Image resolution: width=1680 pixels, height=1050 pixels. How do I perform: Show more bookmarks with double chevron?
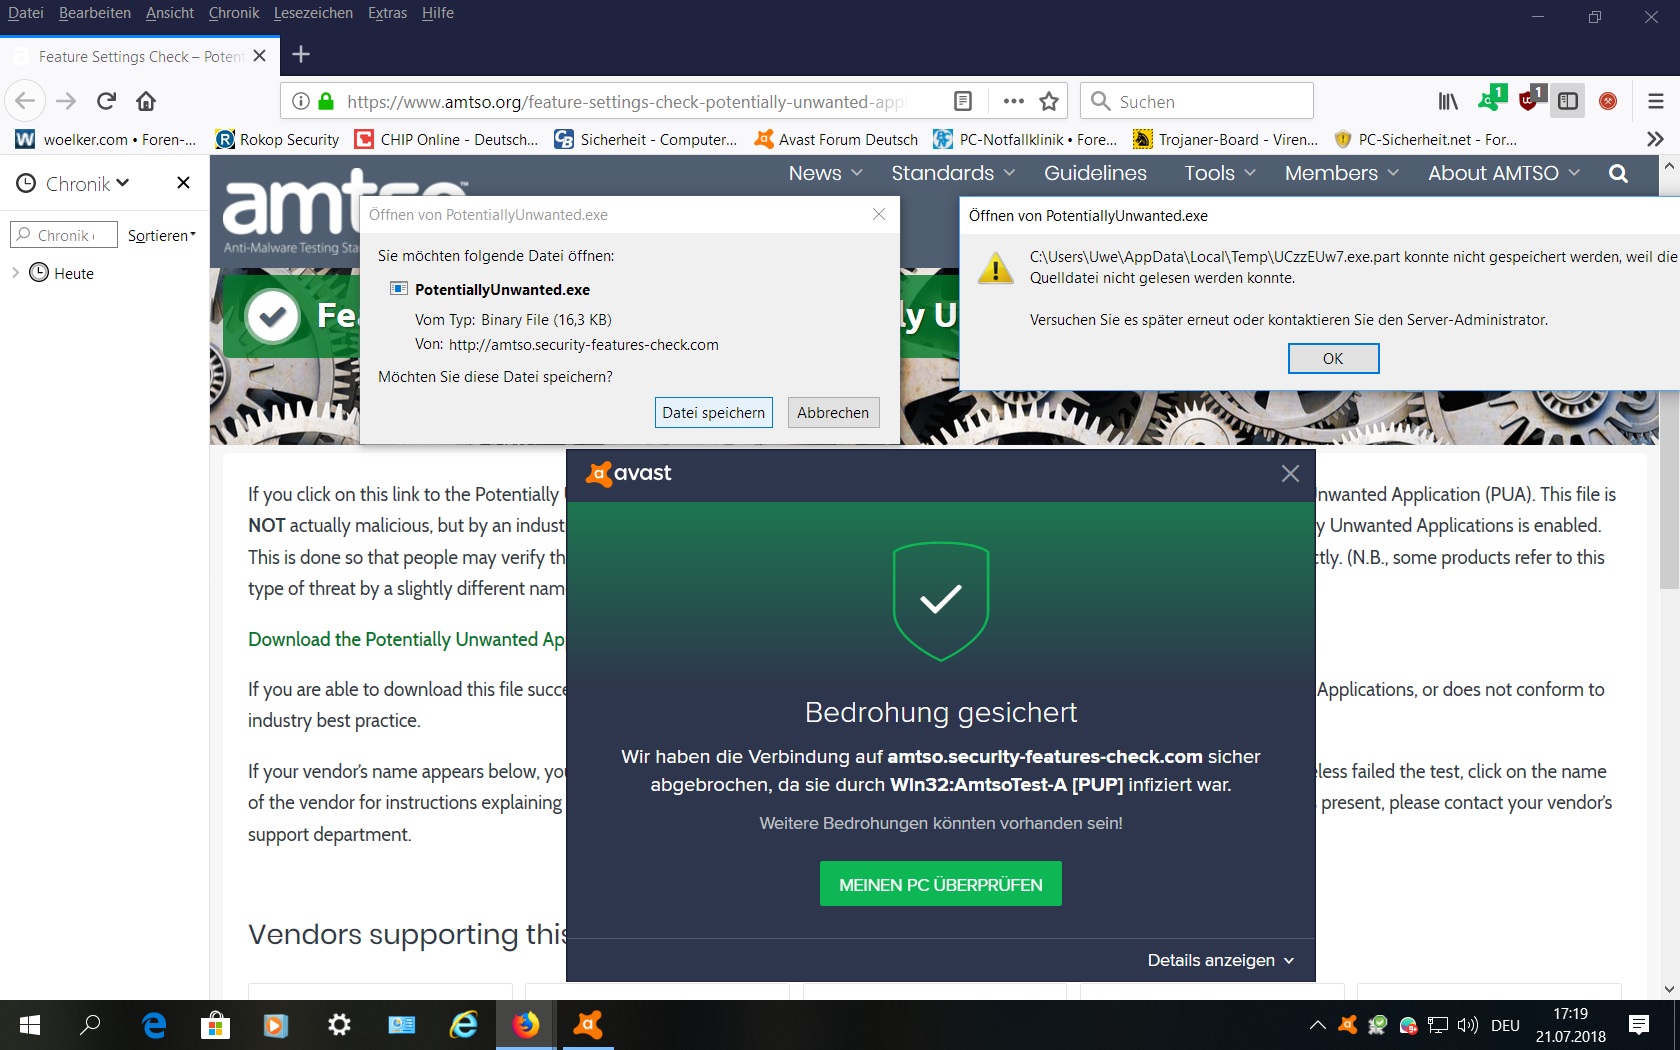pos(1655,139)
